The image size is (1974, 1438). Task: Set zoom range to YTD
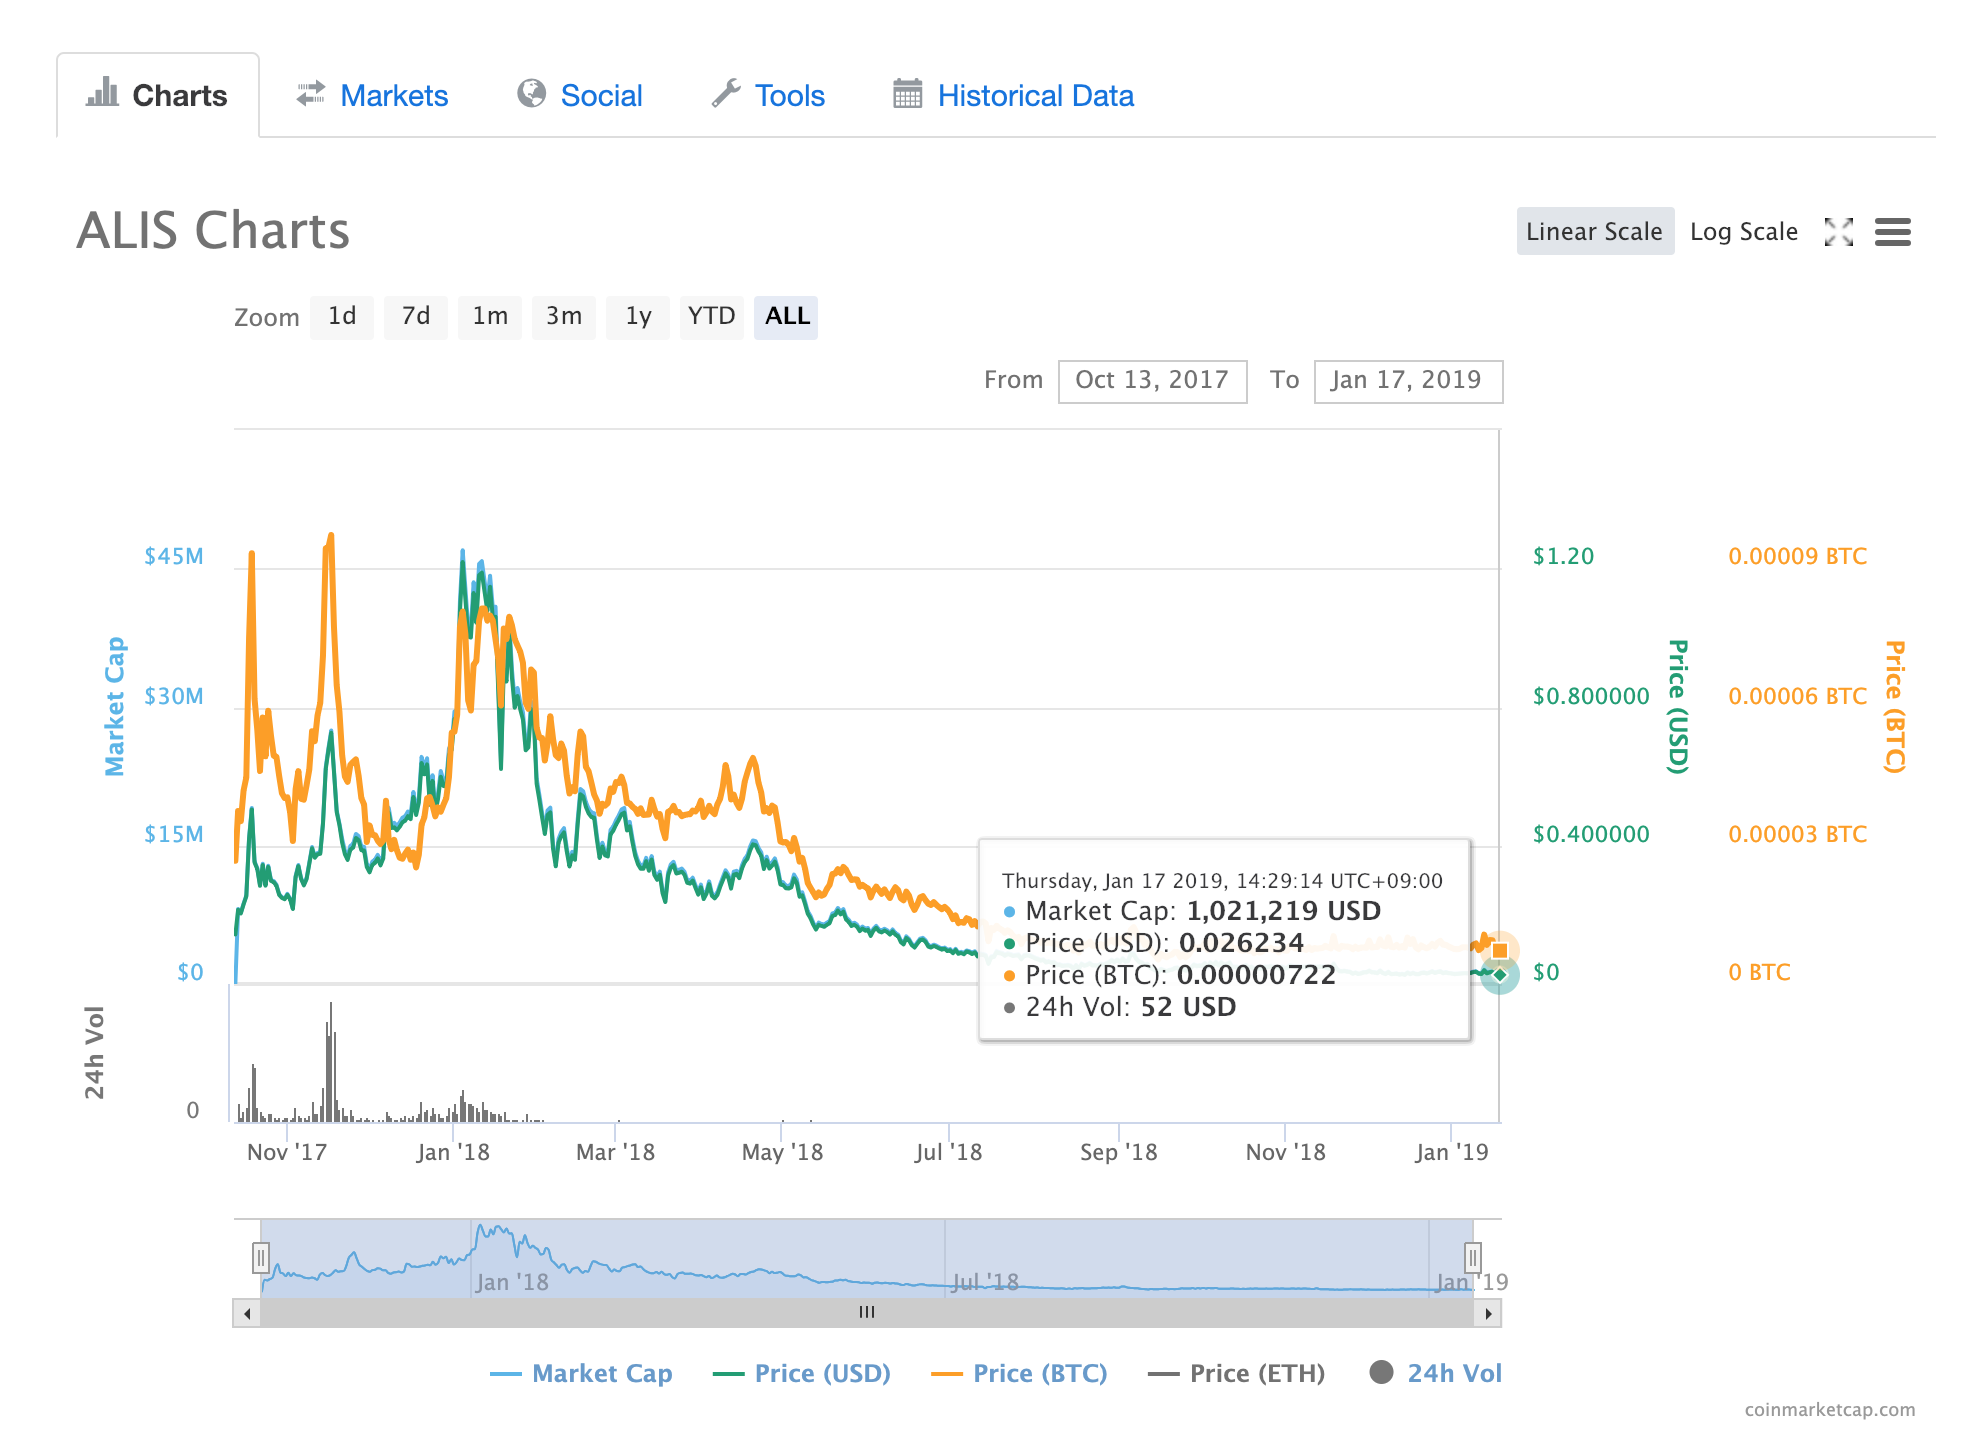711,317
